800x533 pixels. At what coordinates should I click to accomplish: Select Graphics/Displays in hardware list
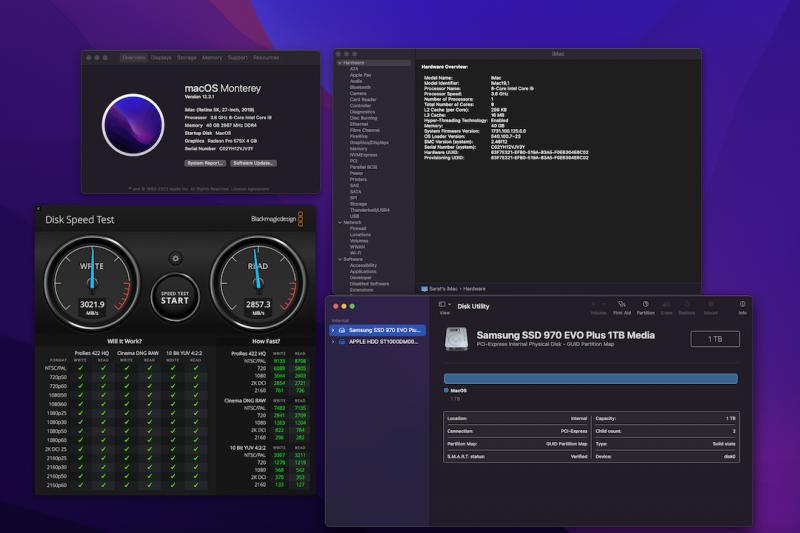pos(369,142)
